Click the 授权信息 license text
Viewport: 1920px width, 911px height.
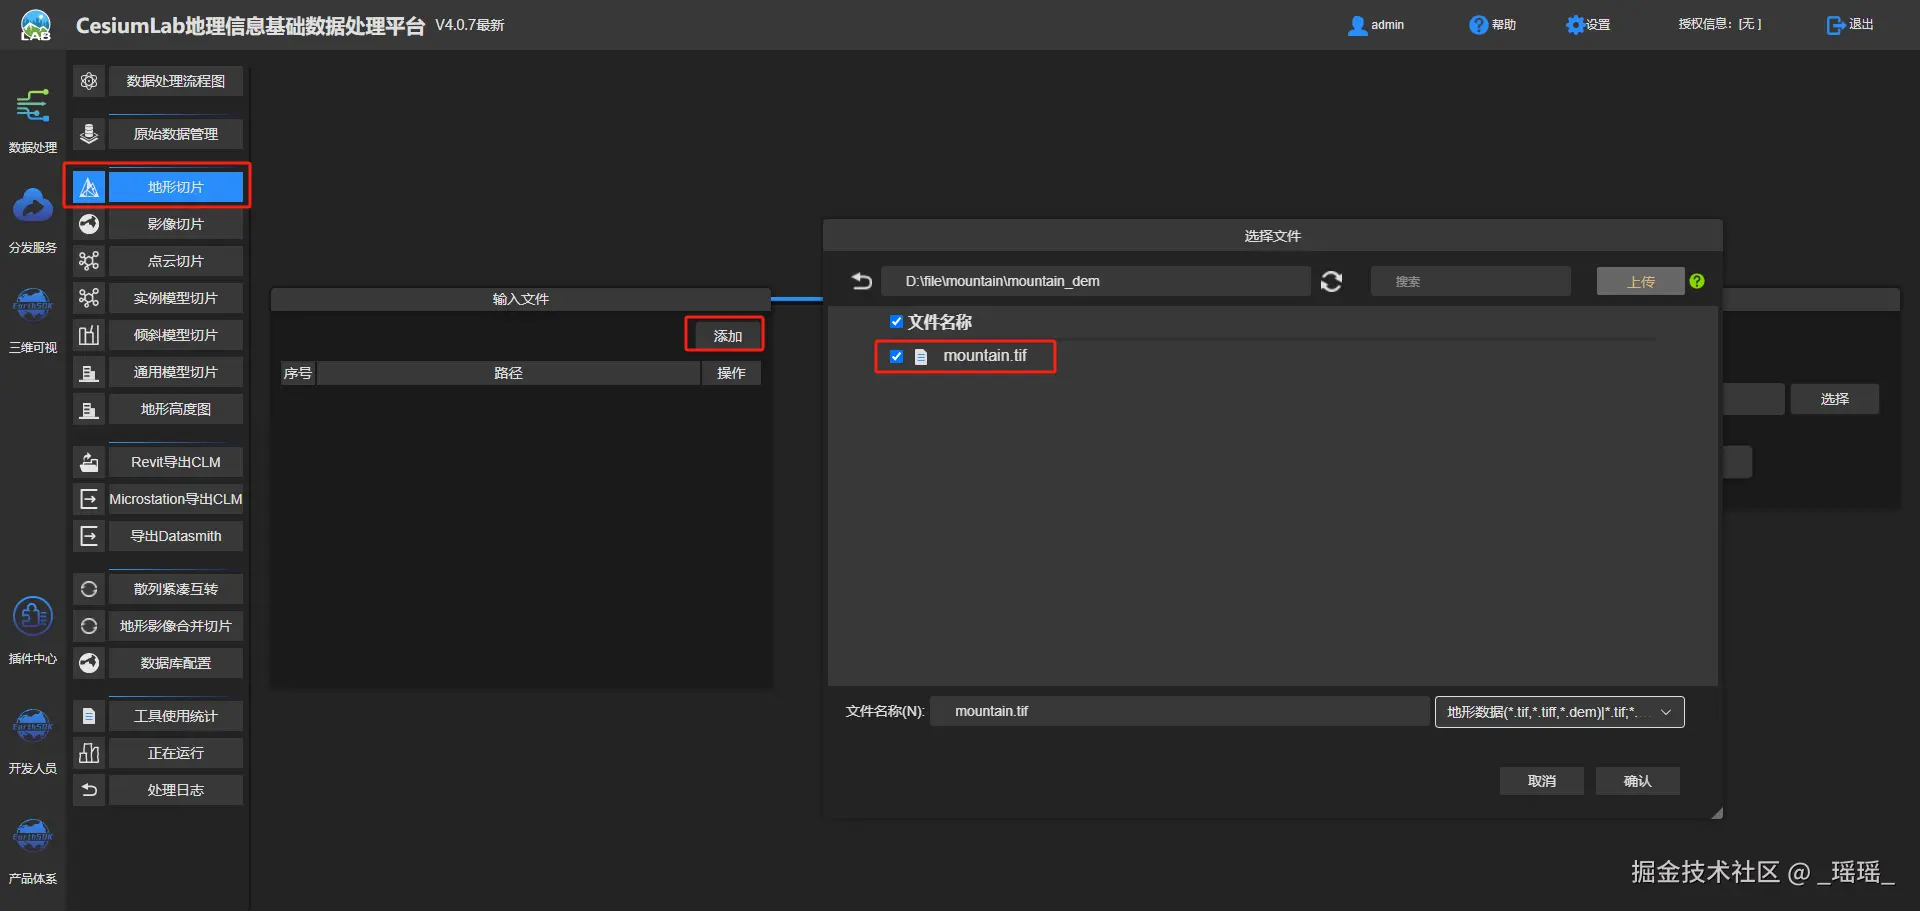coord(1720,24)
